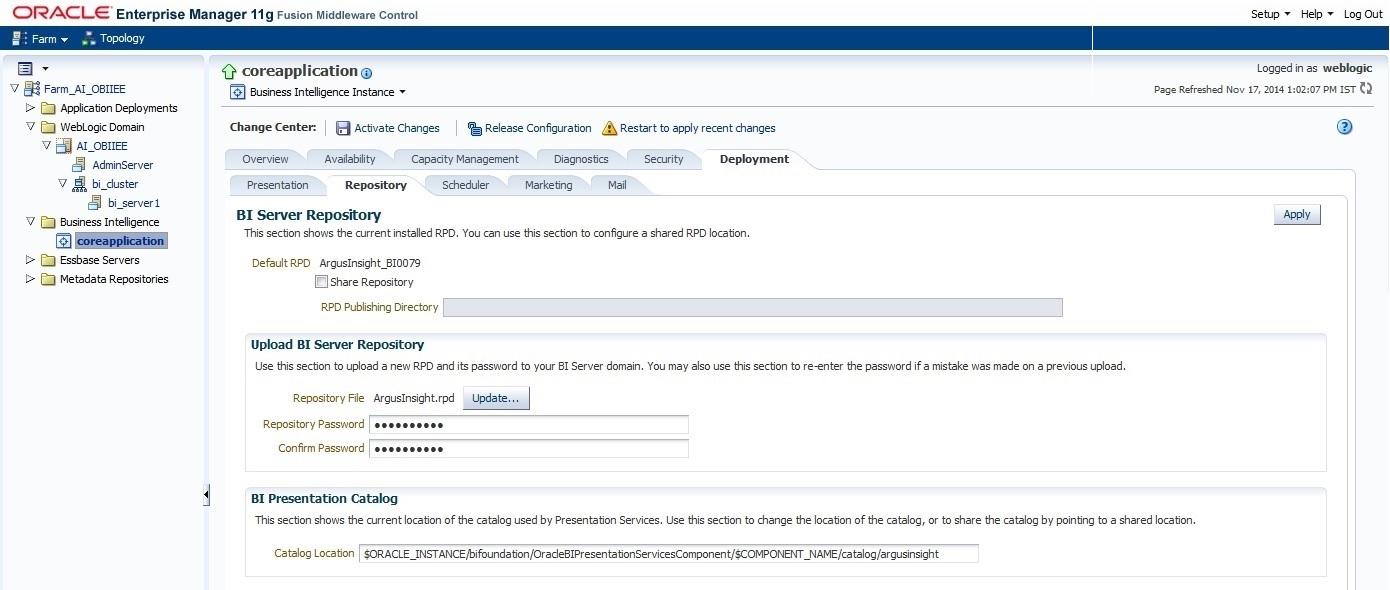Viewport: 1390px width, 590px height.
Task: Open the Farm dropdown menu
Action: tap(50, 39)
